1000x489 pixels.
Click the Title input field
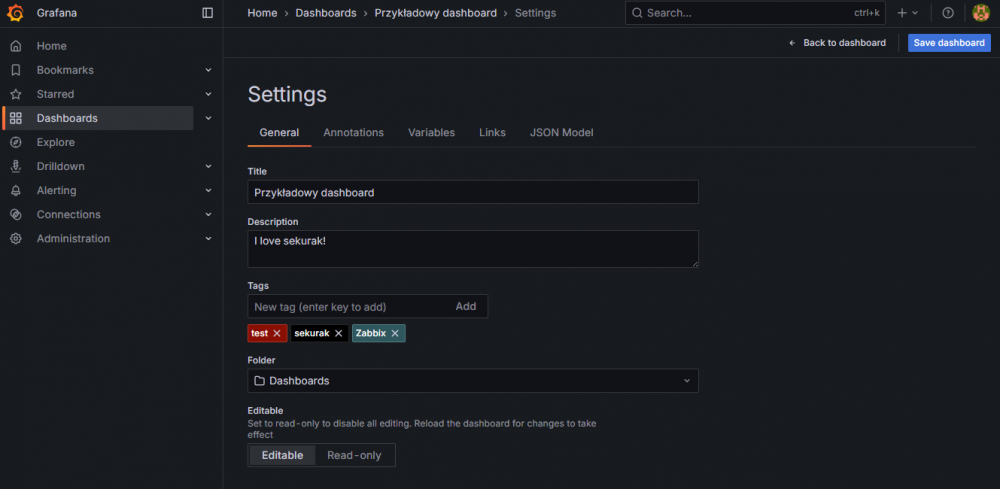point(472,192)
